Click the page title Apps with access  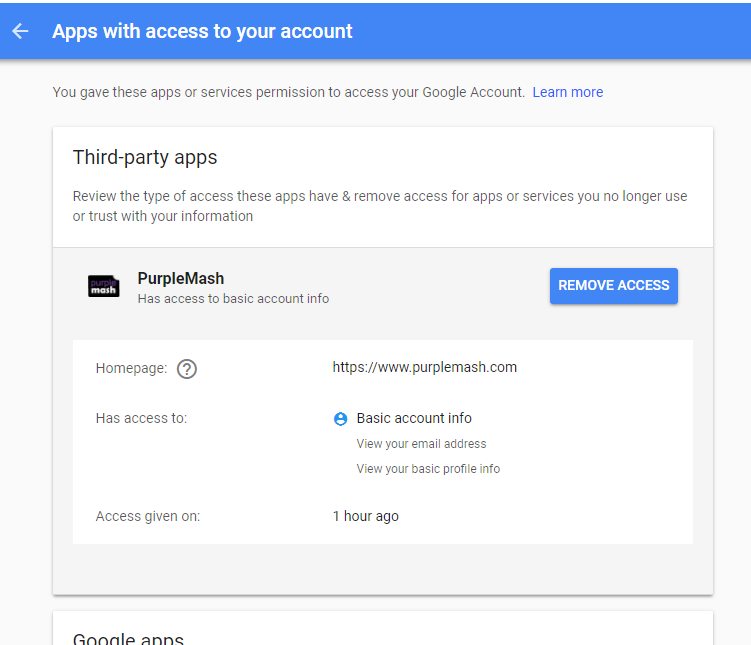click(202, 31)
